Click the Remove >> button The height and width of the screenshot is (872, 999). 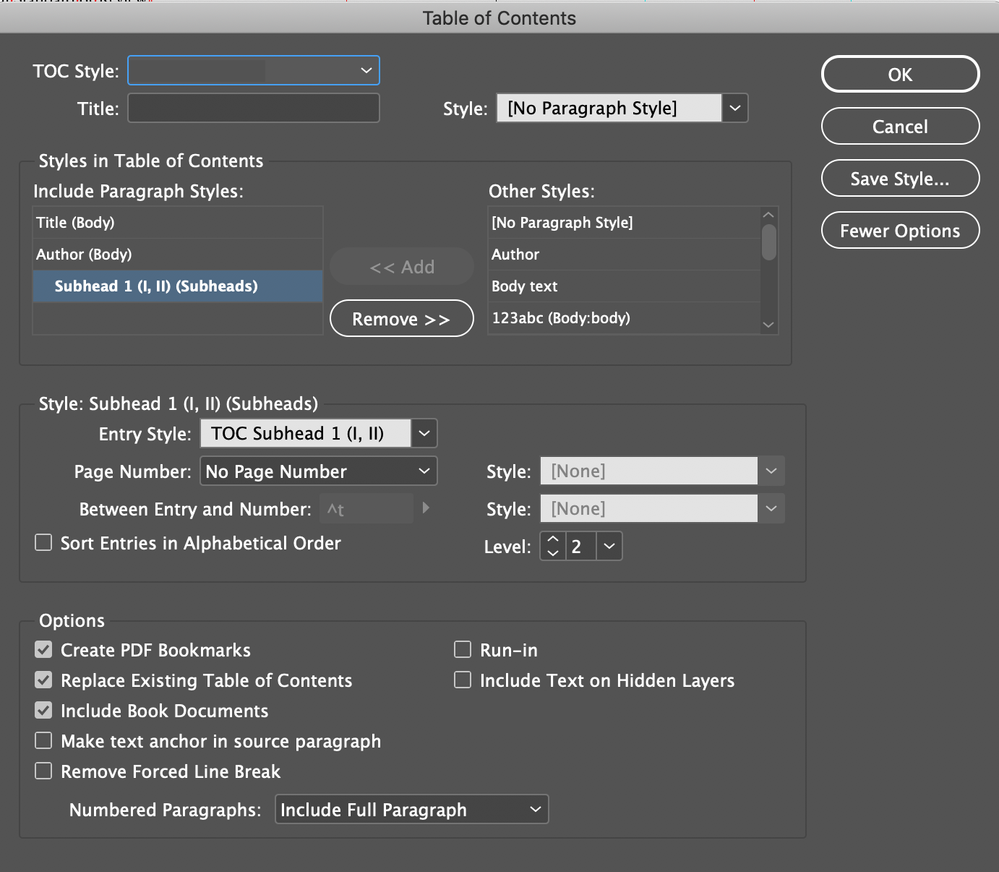[401, 319]
